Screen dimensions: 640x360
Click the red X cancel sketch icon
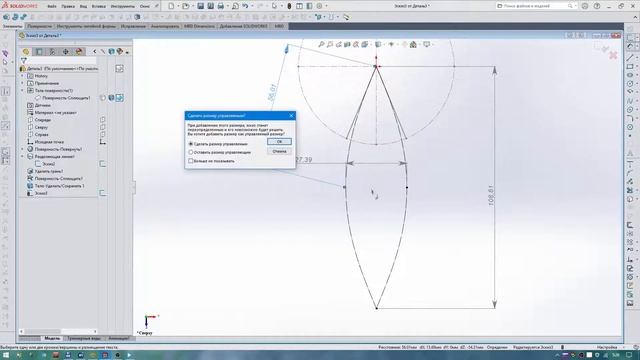coord(613,55)
